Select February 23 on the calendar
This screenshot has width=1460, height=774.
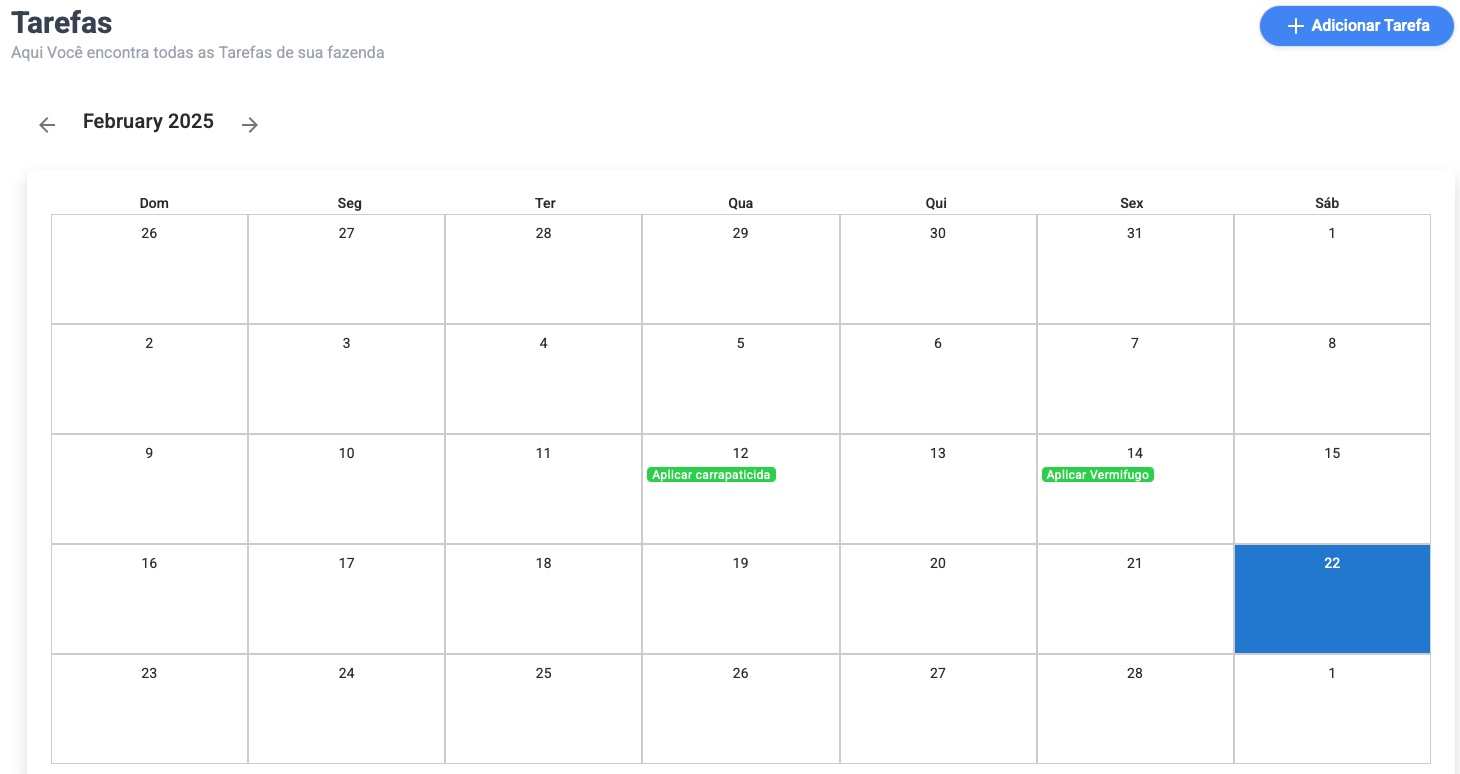coord(148,708)
